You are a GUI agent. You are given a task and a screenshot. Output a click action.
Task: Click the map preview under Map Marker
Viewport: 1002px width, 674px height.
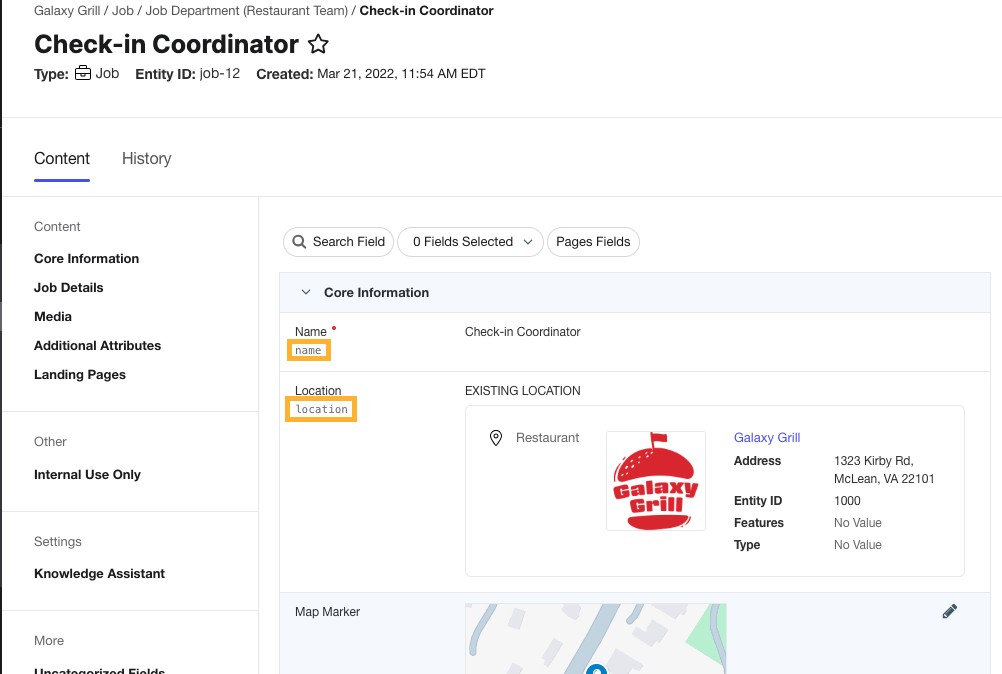(595, 640)
